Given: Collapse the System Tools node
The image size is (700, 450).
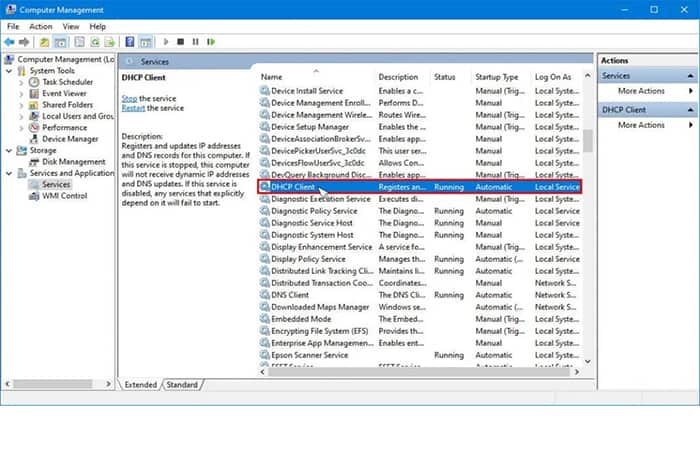Looking at the screenshot, I should (9, 71).
